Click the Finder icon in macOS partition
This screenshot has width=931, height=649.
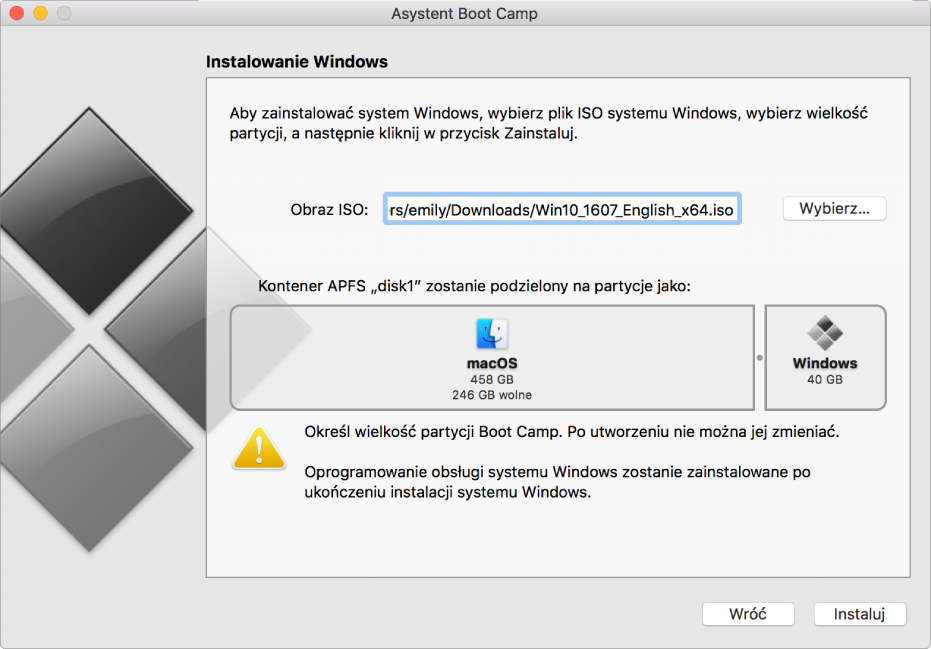point(492,334)
